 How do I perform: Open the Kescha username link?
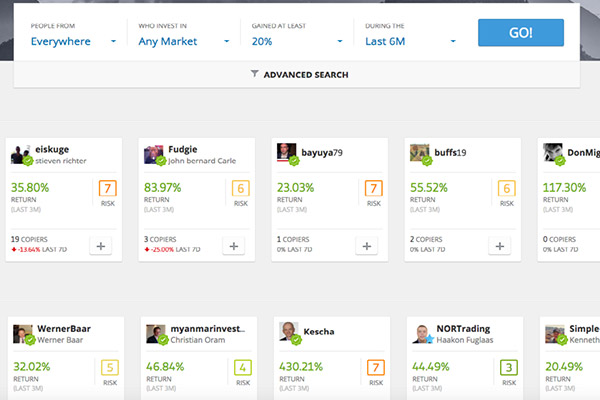[x=319, y=331]
